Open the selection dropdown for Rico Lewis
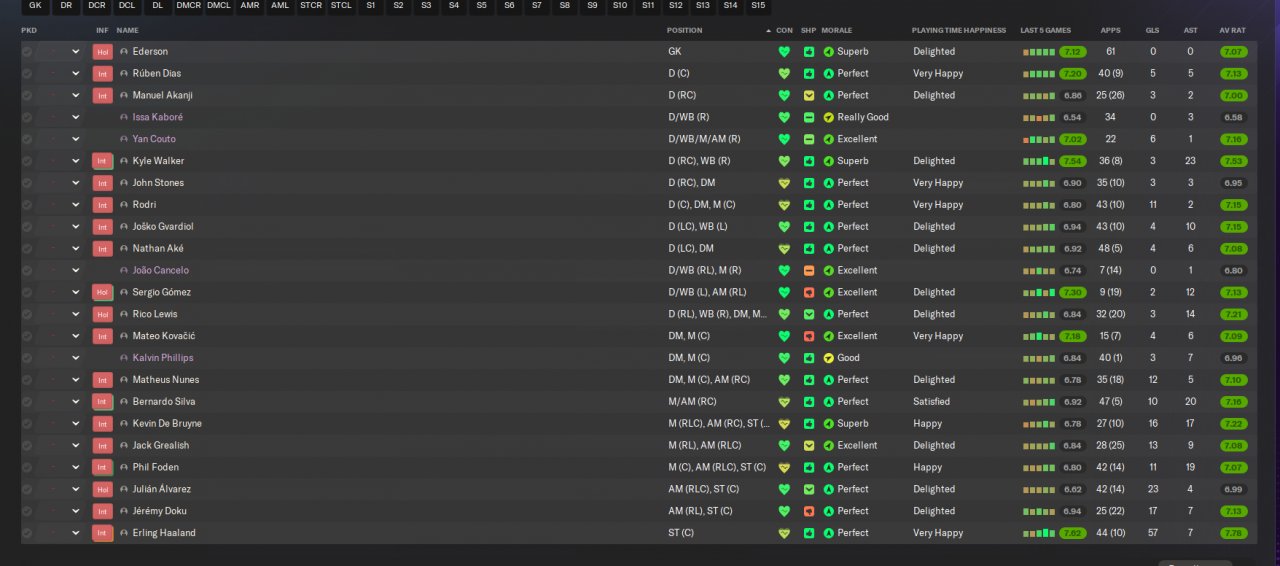1280x566 pixels. click(x=75, y=314)
